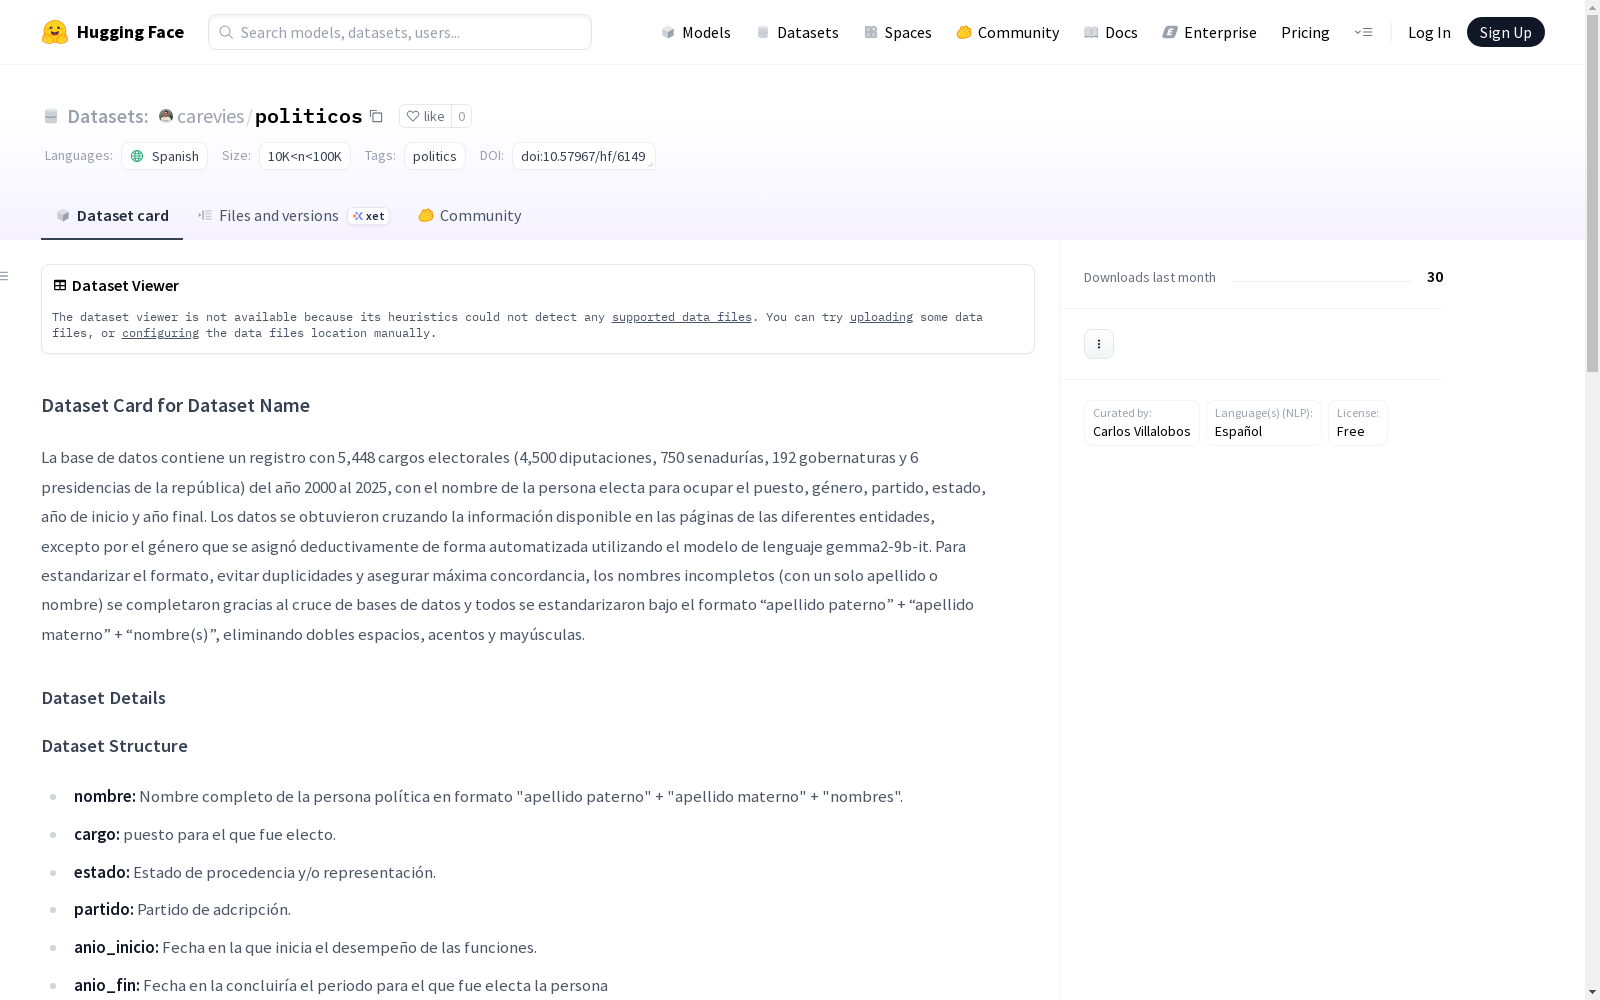Click the Dataset Details heading

104,698
